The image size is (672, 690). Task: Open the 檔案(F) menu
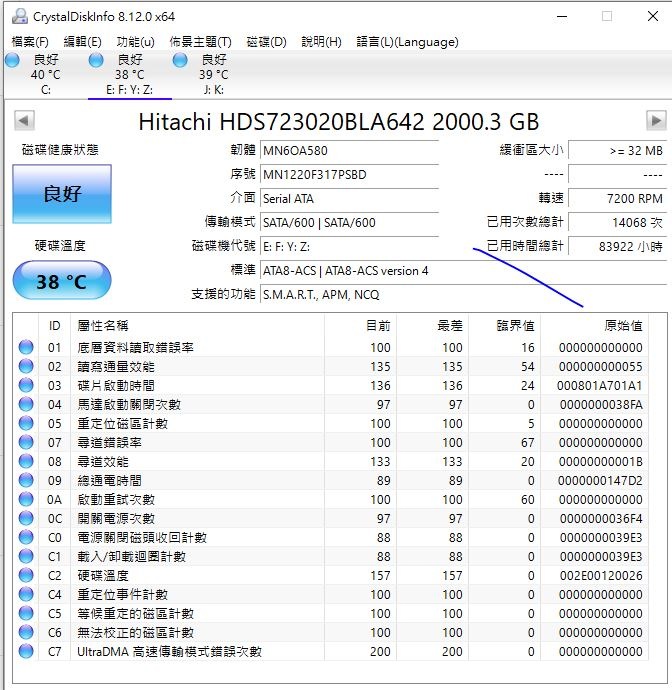(30, 42)
